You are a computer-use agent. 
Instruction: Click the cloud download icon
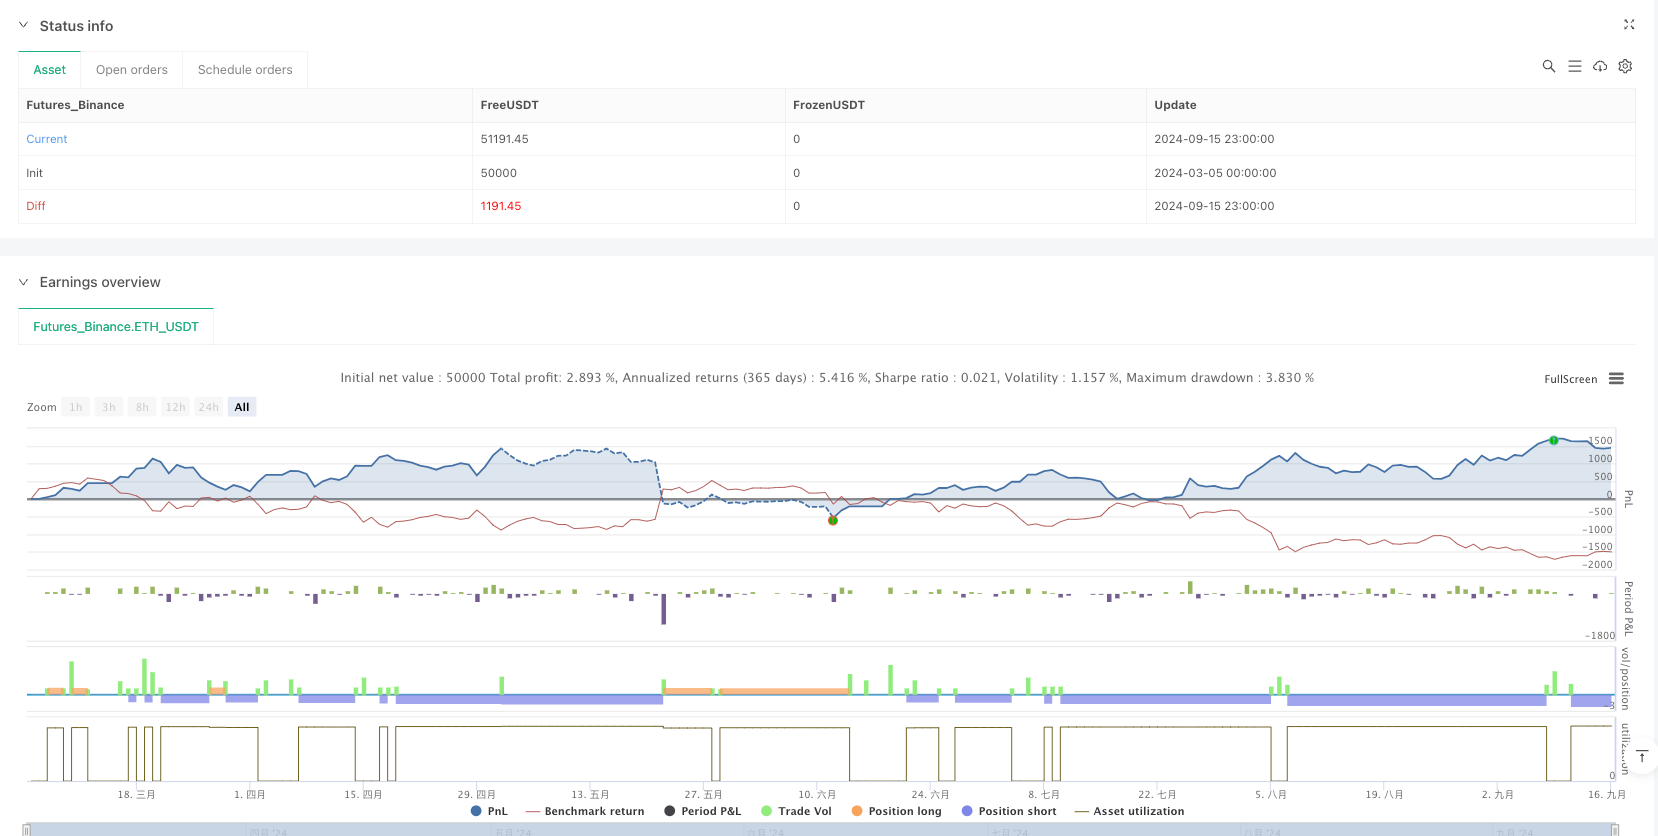tap(1600, 66)
